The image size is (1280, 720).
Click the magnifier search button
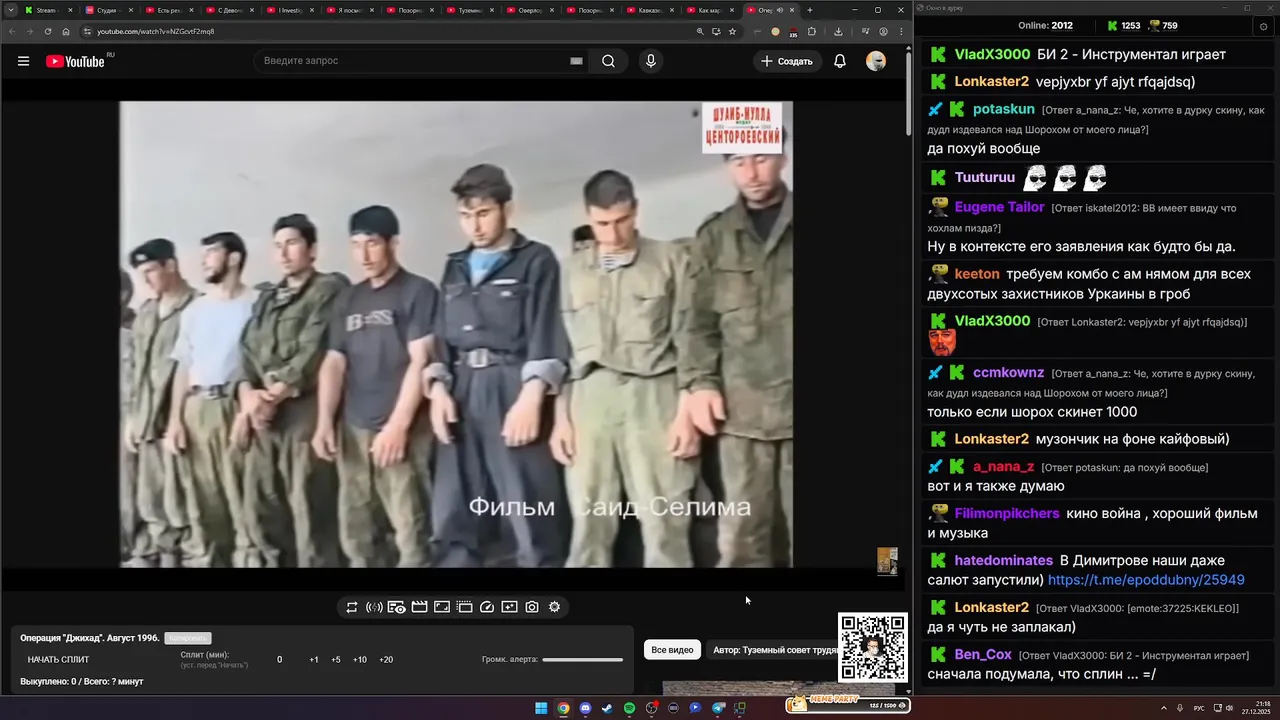[608, 61]
